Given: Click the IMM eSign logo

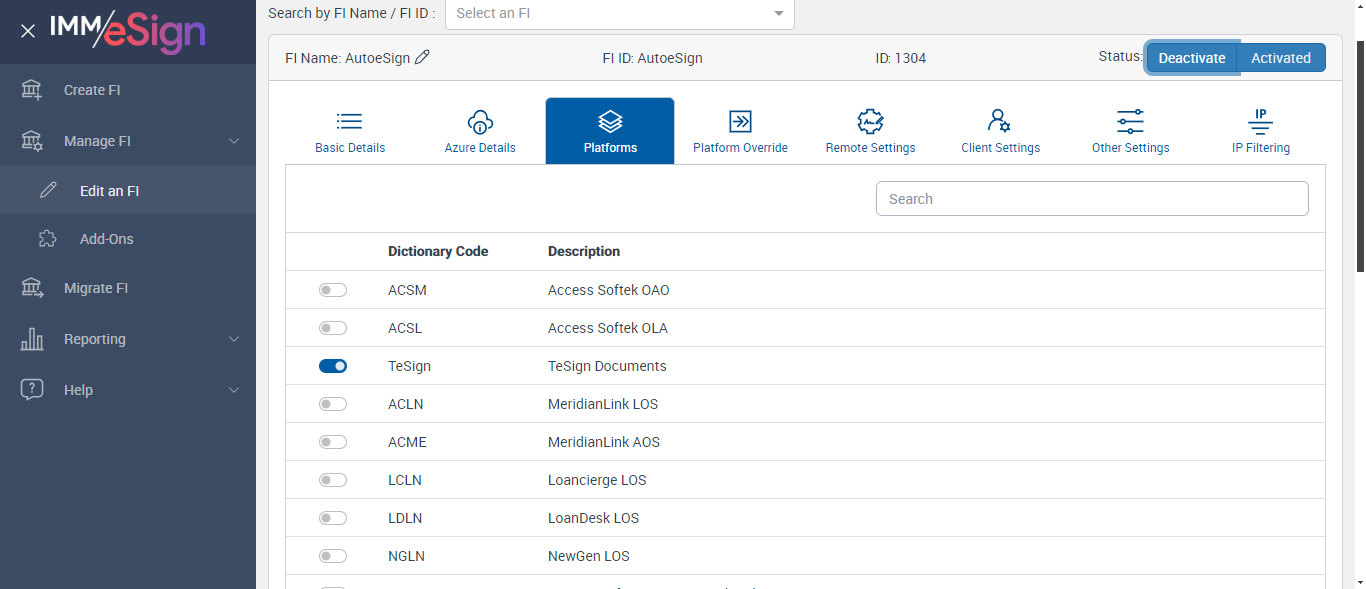Looking at the screenshot, I should point(128,31).
